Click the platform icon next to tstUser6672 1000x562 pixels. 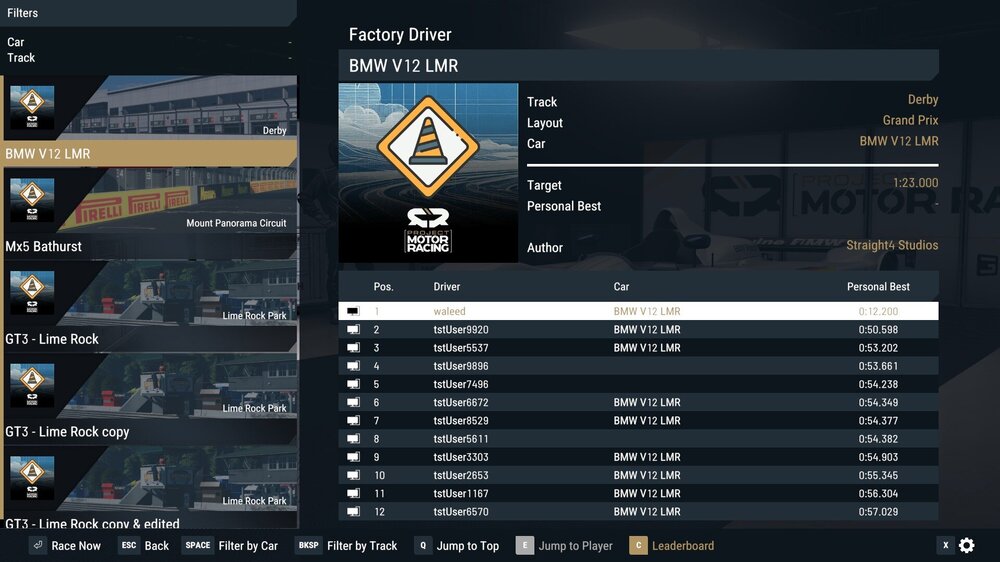coord(353,403)
